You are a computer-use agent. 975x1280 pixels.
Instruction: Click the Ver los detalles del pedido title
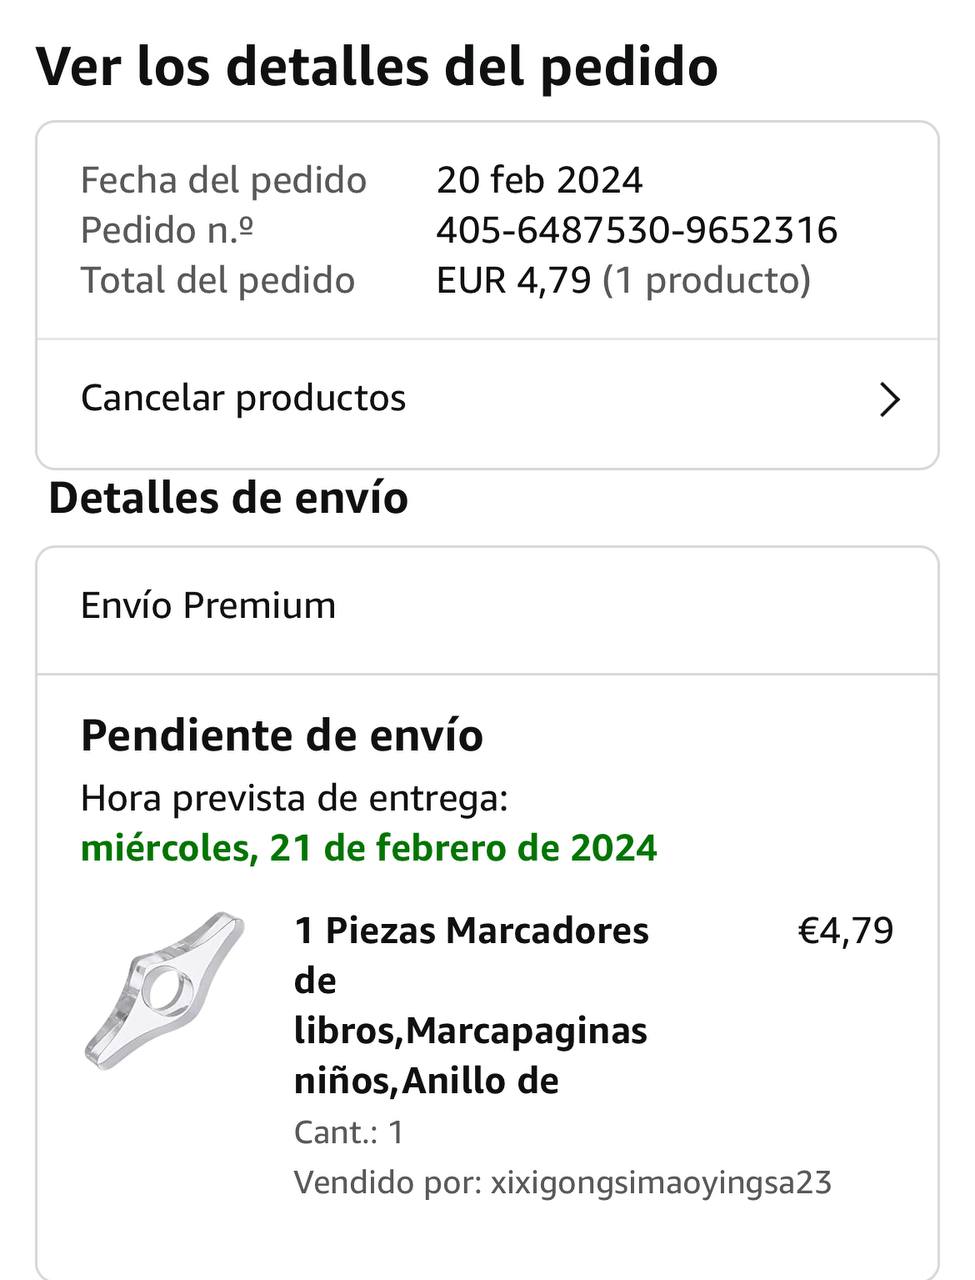click(x=377, y=66)
